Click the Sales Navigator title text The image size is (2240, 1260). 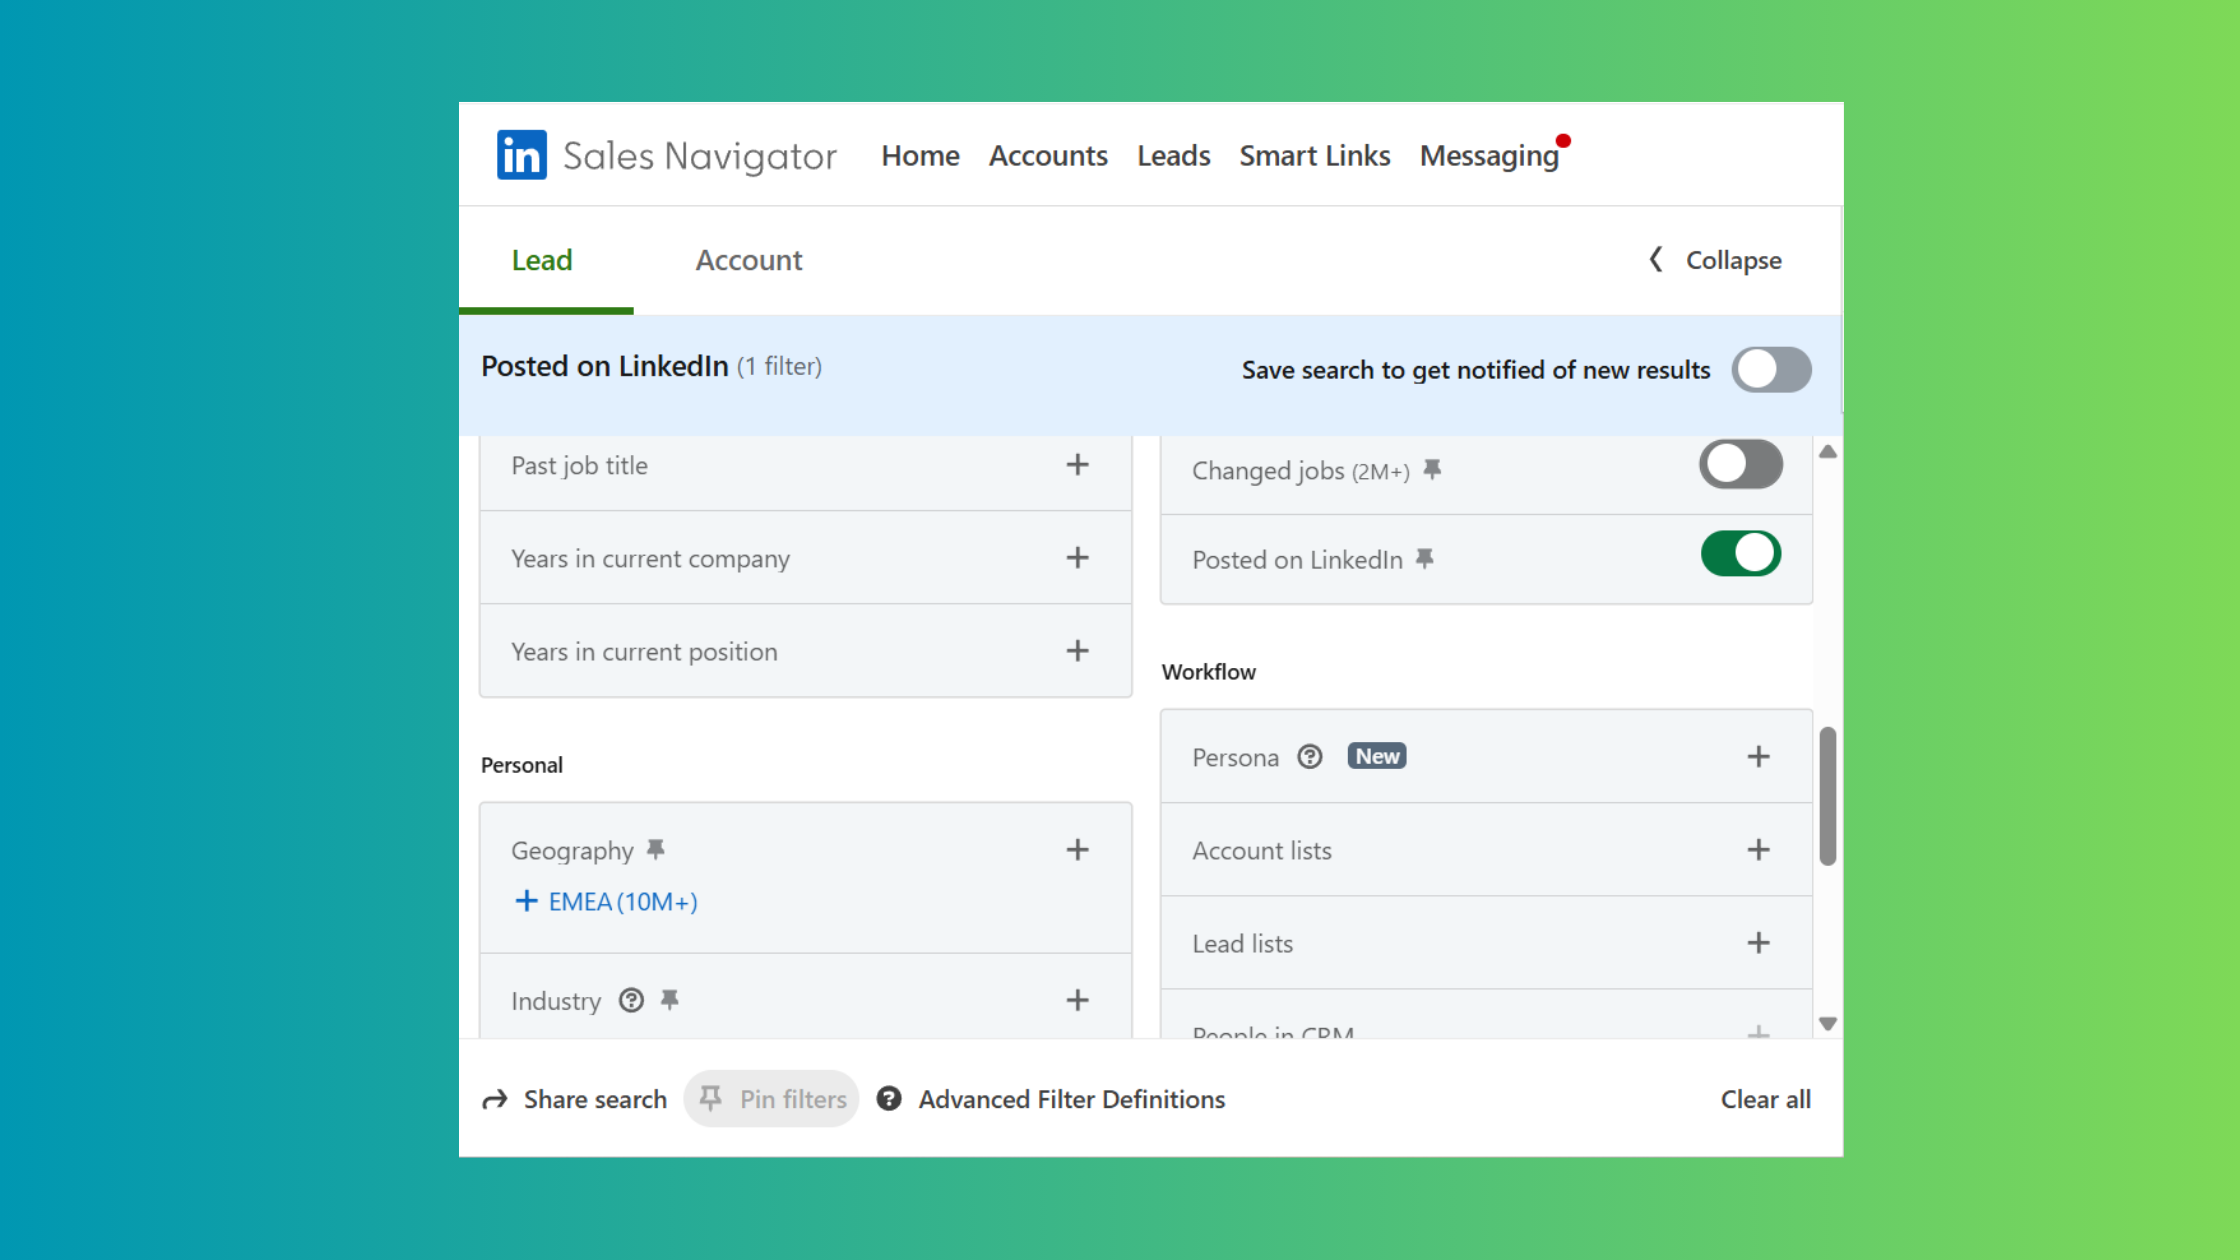click(699, 156)
